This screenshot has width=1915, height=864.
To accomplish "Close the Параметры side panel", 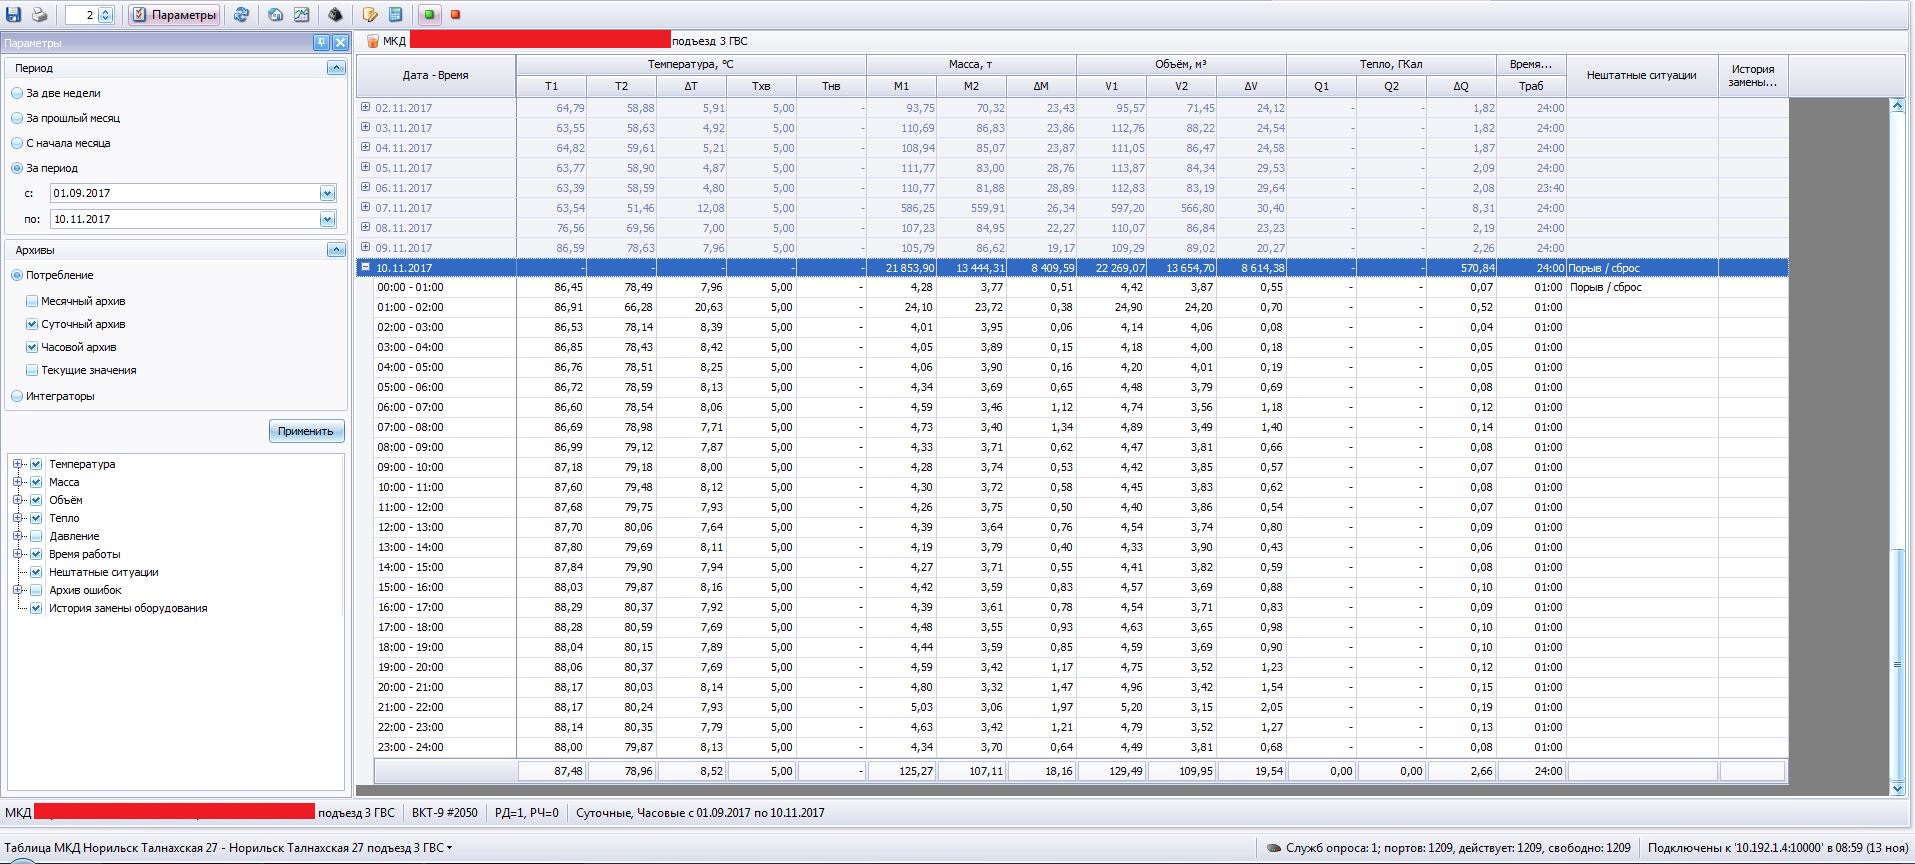I will (340, 42).
